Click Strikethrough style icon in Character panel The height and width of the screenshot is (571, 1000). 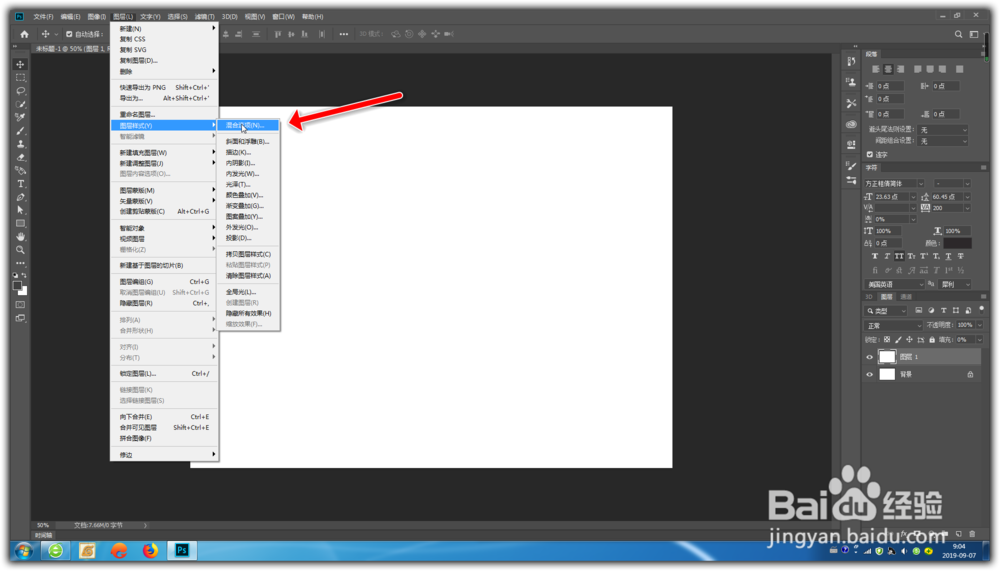960,256
